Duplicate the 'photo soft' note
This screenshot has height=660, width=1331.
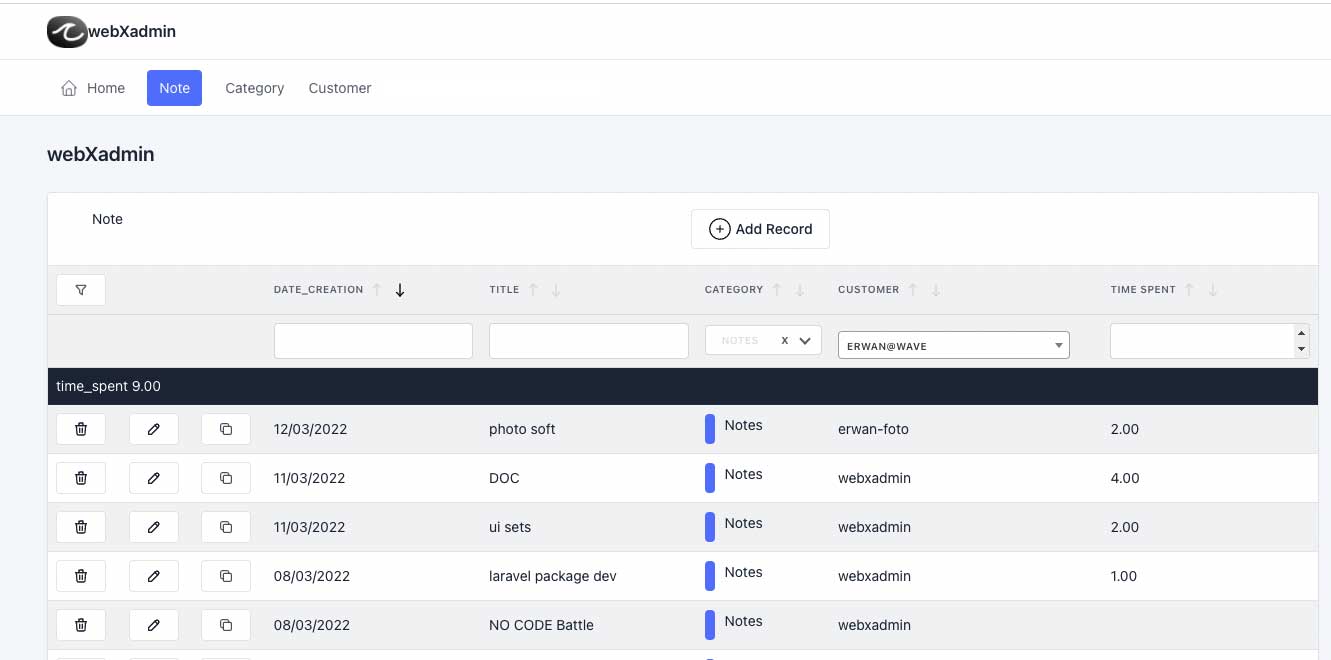pos(226,429)
